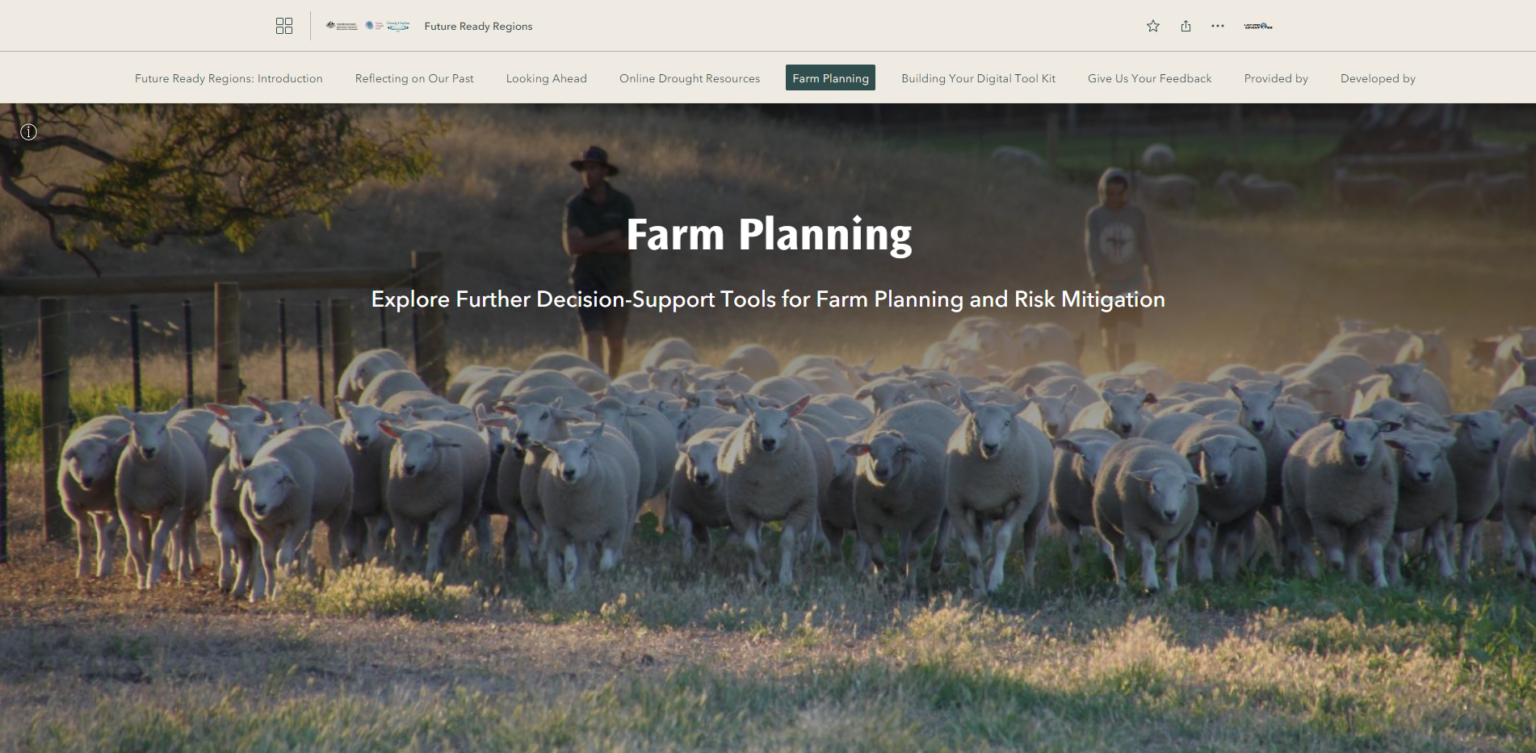Click the government logos beside the title

pos(367,26)
